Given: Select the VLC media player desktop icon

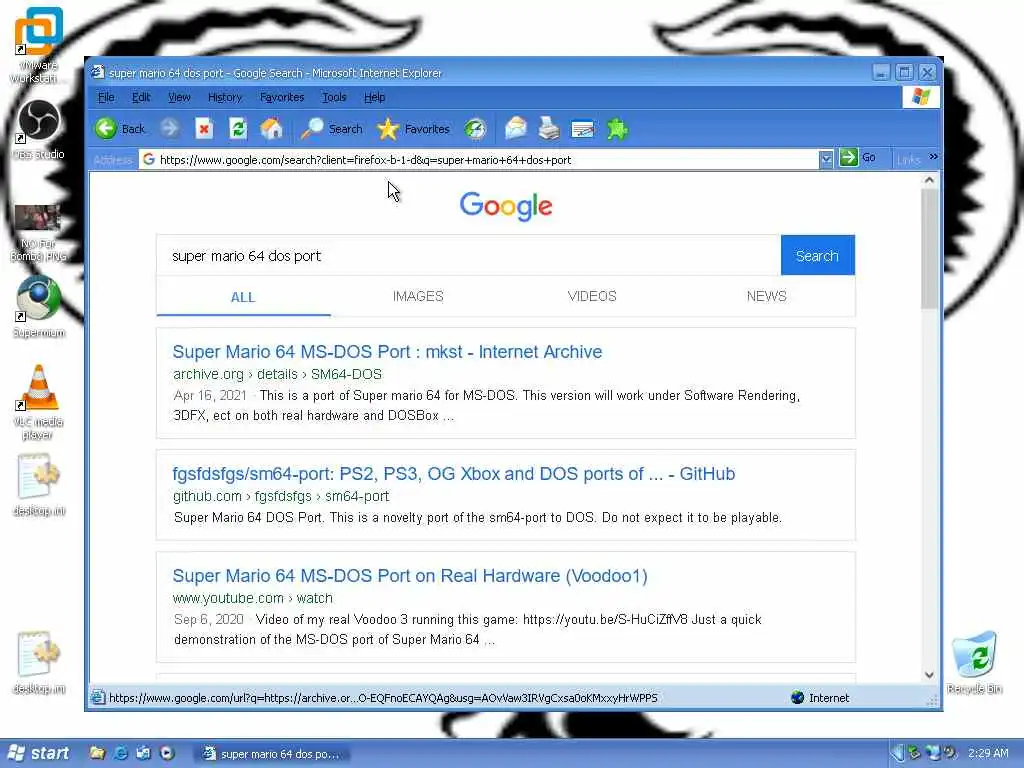Looking at the screenshot, I should (x=39, y=402).
